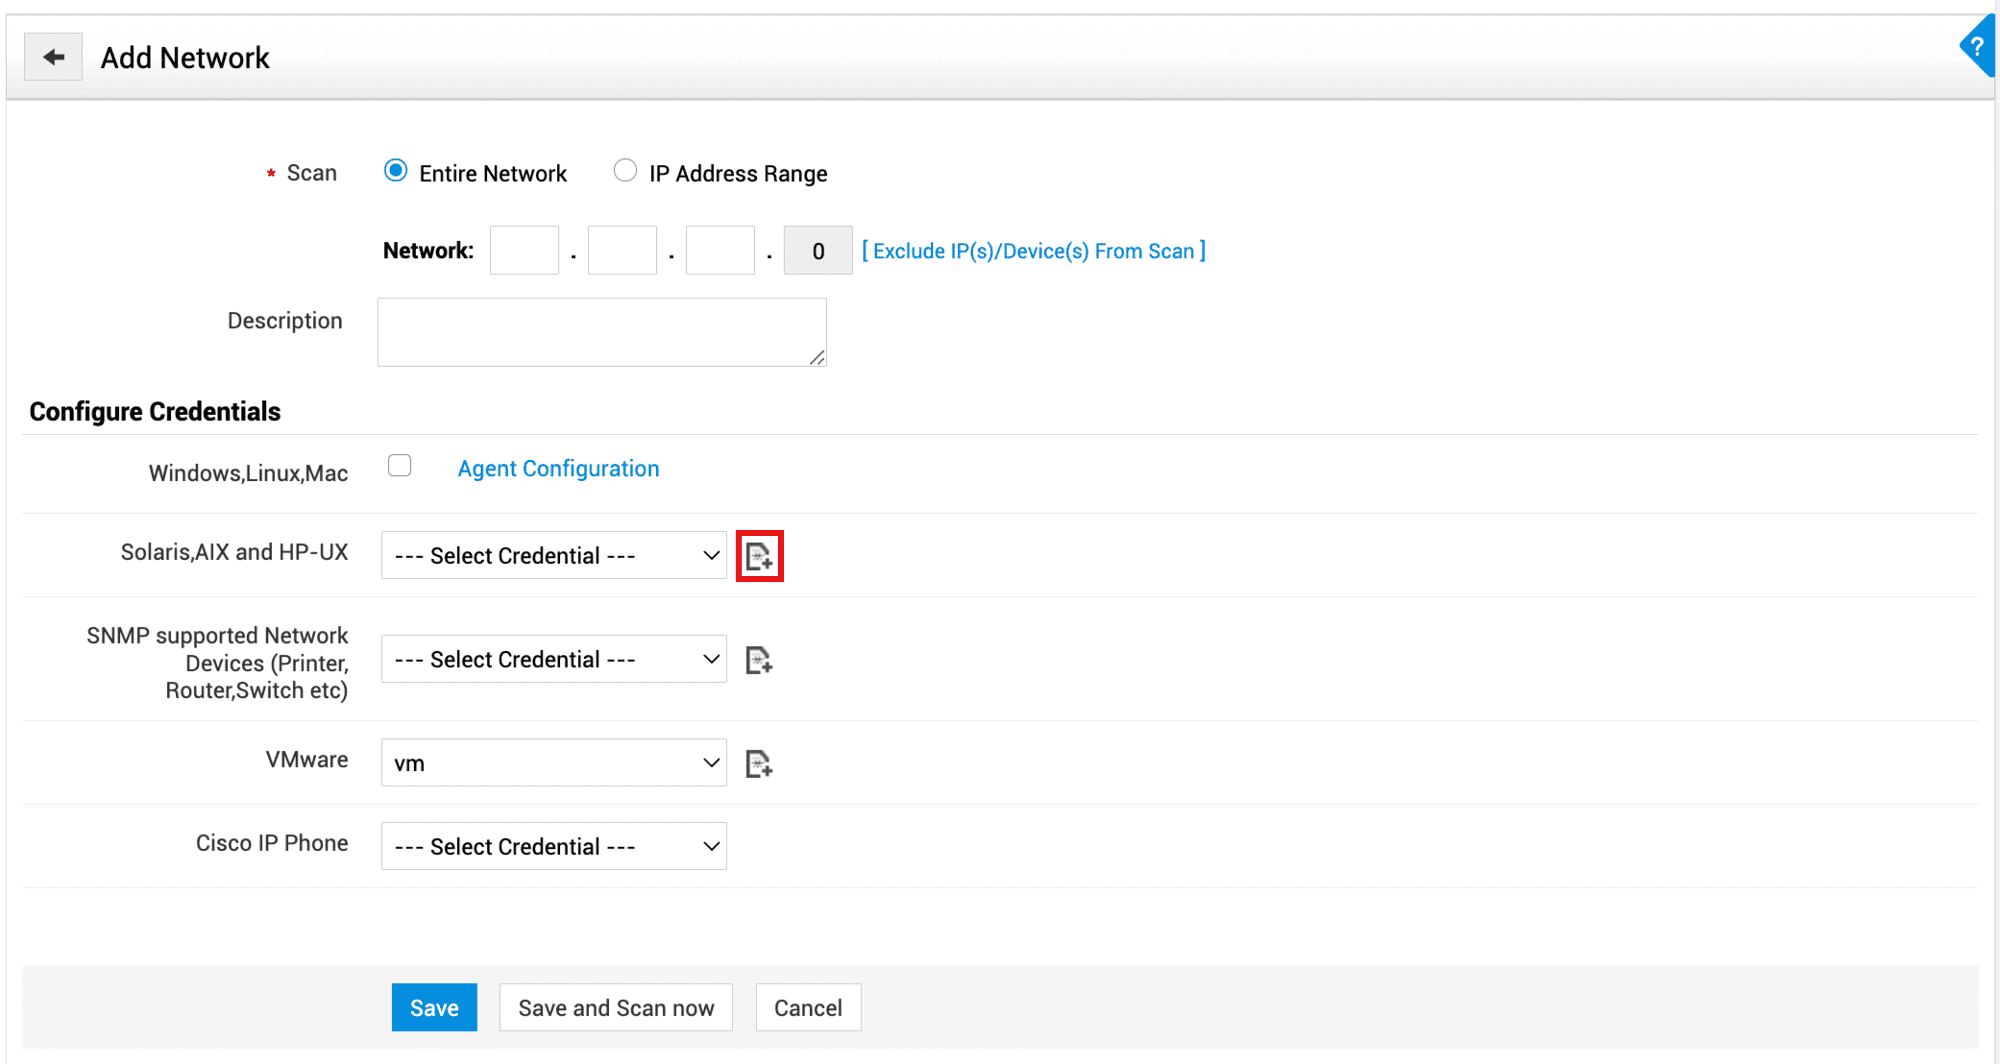Image resolution: width=2000 pixels, height=1064 pixels.
Task: Select IP Address Range scan option
Action: tap(625, 171)
